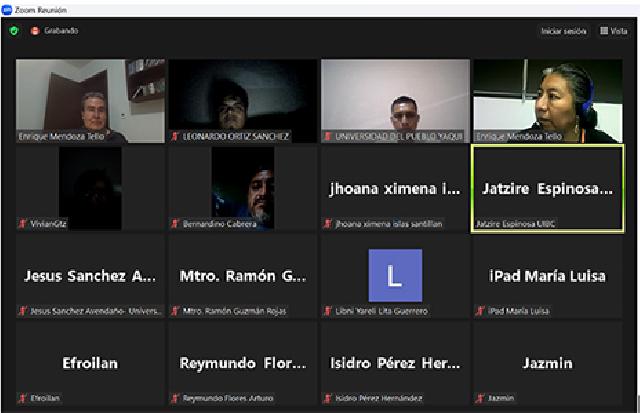Click the Zoom logo in title bar
640x413 pixels.
[x=6, y=7]
